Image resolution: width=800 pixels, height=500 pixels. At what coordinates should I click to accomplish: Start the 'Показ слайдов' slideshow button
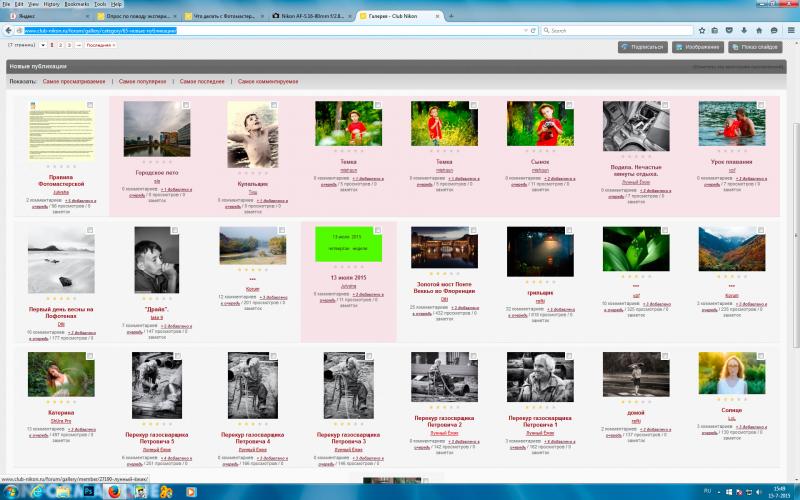pyautogui.click(x=755, y=47)
